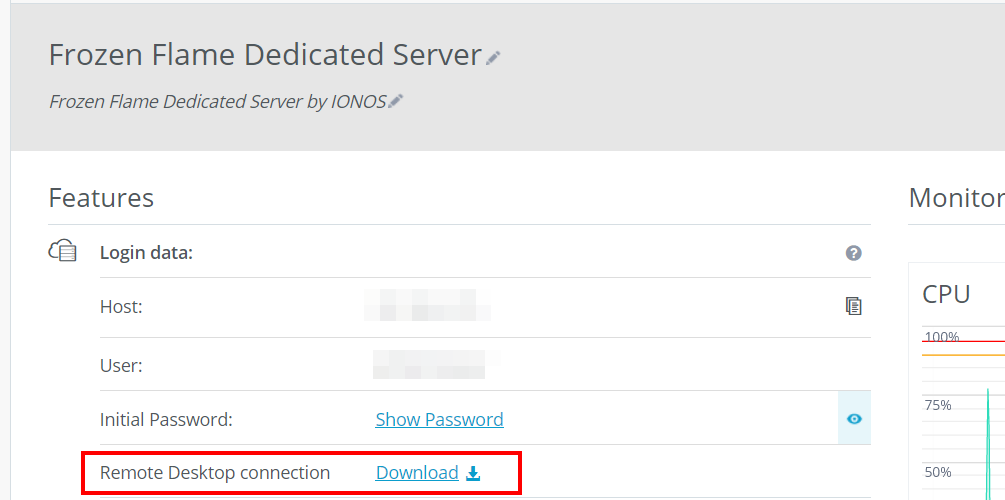Image resolution: width=1005 pixels, height=500 pixels.
Task: Edit the server description via its pencil icon
Action: tap(396, 101)
